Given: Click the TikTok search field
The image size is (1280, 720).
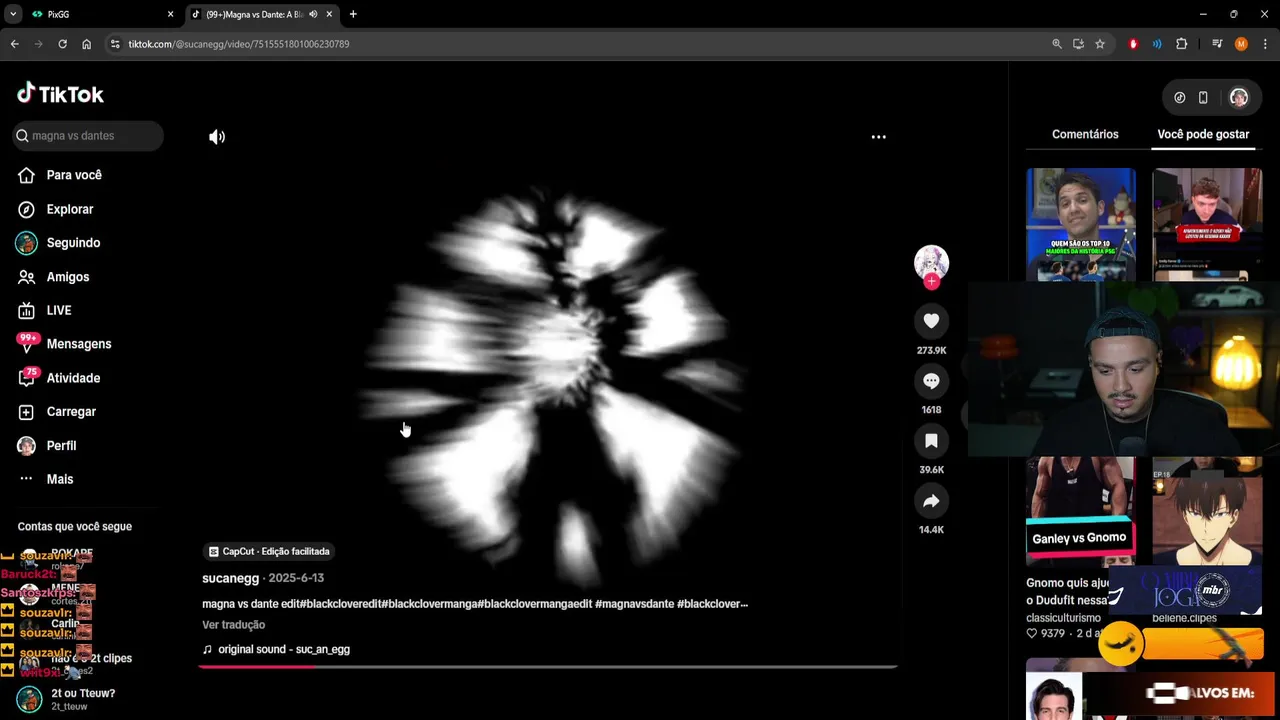Looking at the screenshot, I should (88, 136).
